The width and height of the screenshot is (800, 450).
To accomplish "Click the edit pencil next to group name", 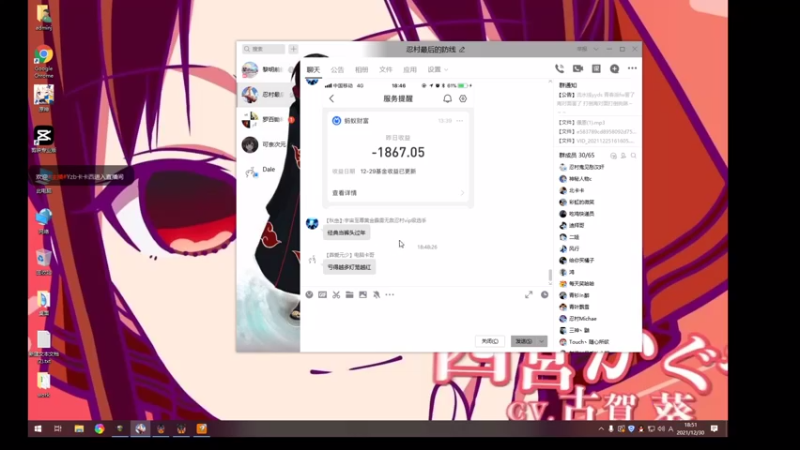I will [x=462, y=49].
